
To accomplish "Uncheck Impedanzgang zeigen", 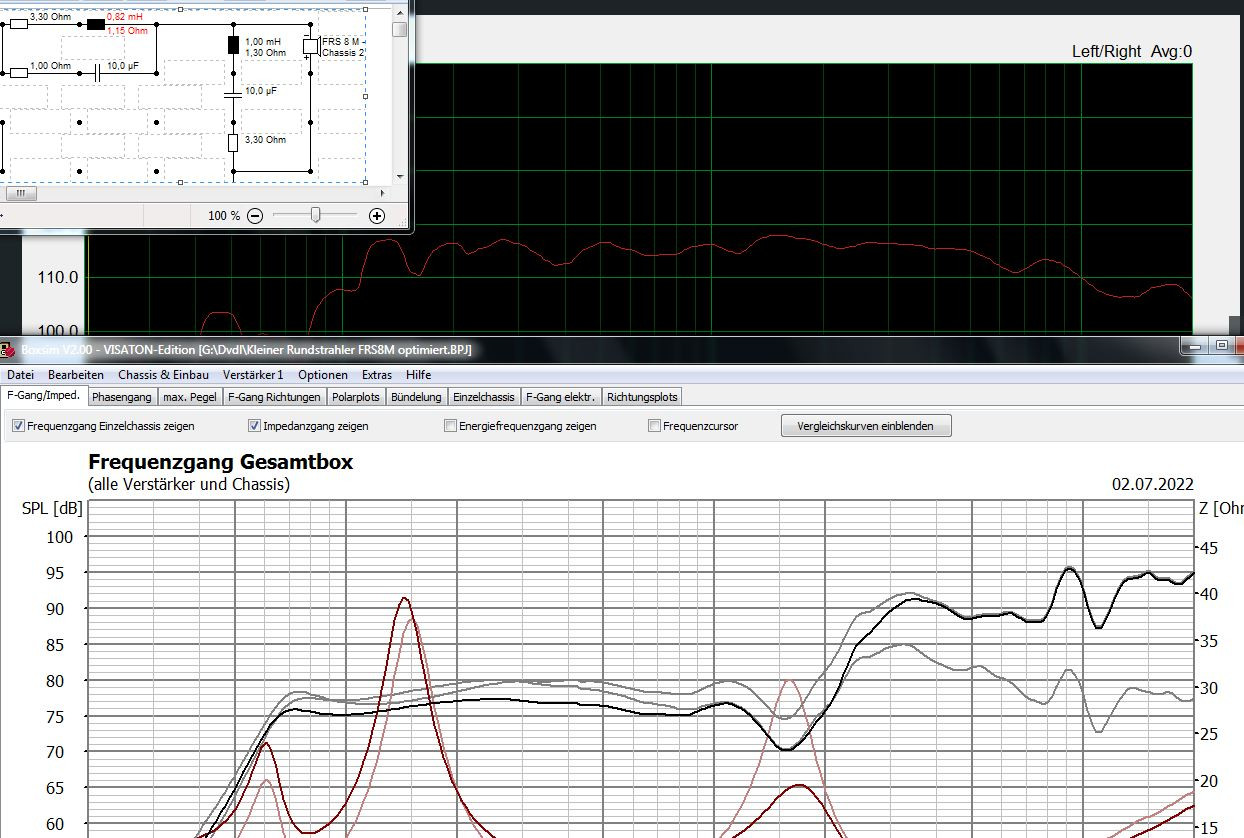I will 254,426.
